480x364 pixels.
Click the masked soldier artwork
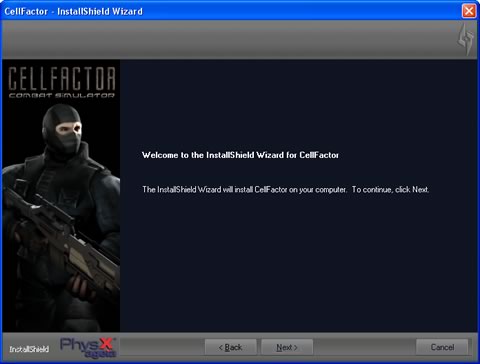click(x=61, y=217)
